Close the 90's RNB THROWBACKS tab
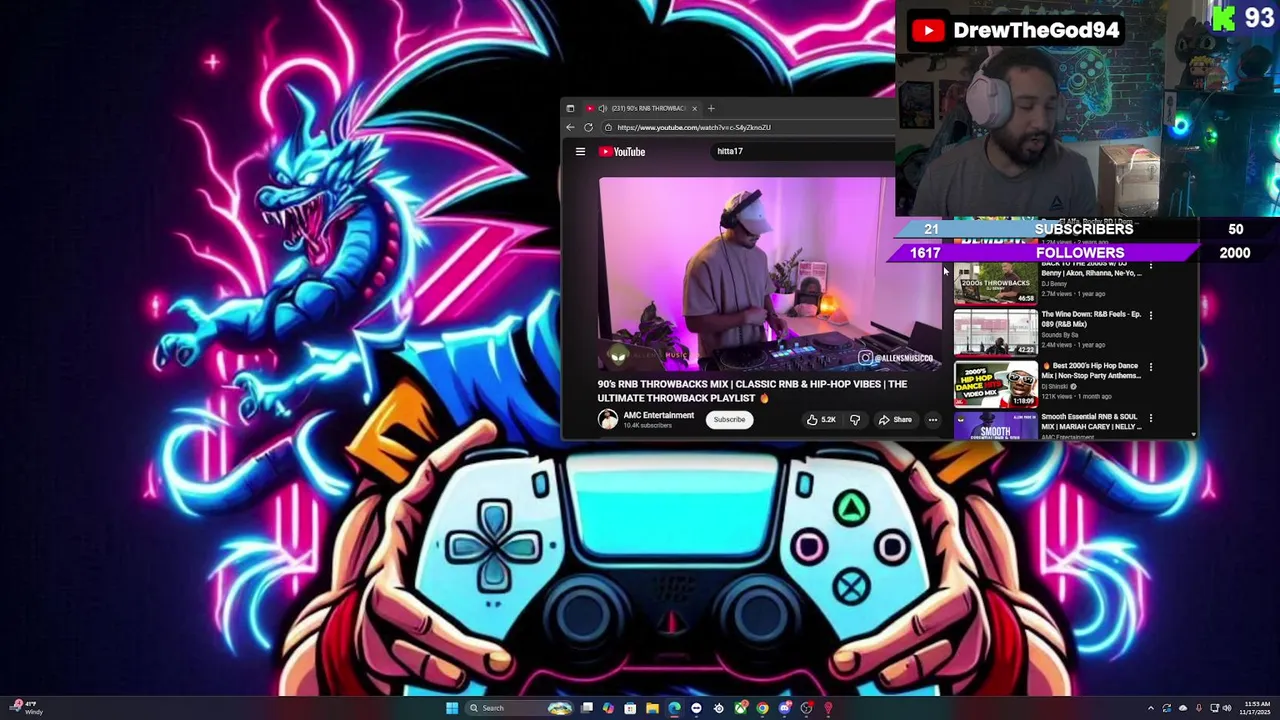 click(694, 108)
